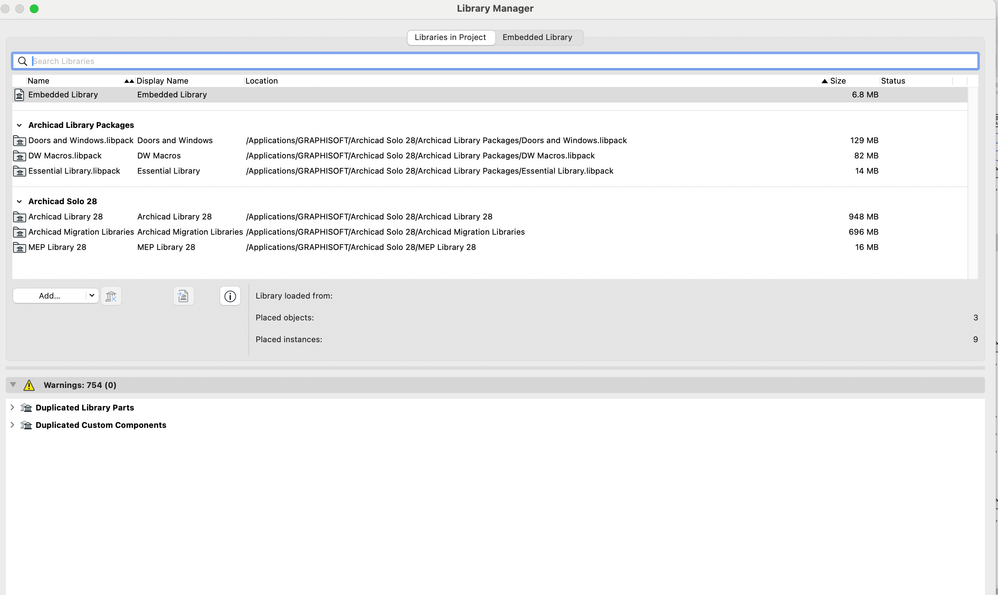Click the Embedded Library icon in the list
Screen dimensions: 998x595
click(x=19, y=94)
